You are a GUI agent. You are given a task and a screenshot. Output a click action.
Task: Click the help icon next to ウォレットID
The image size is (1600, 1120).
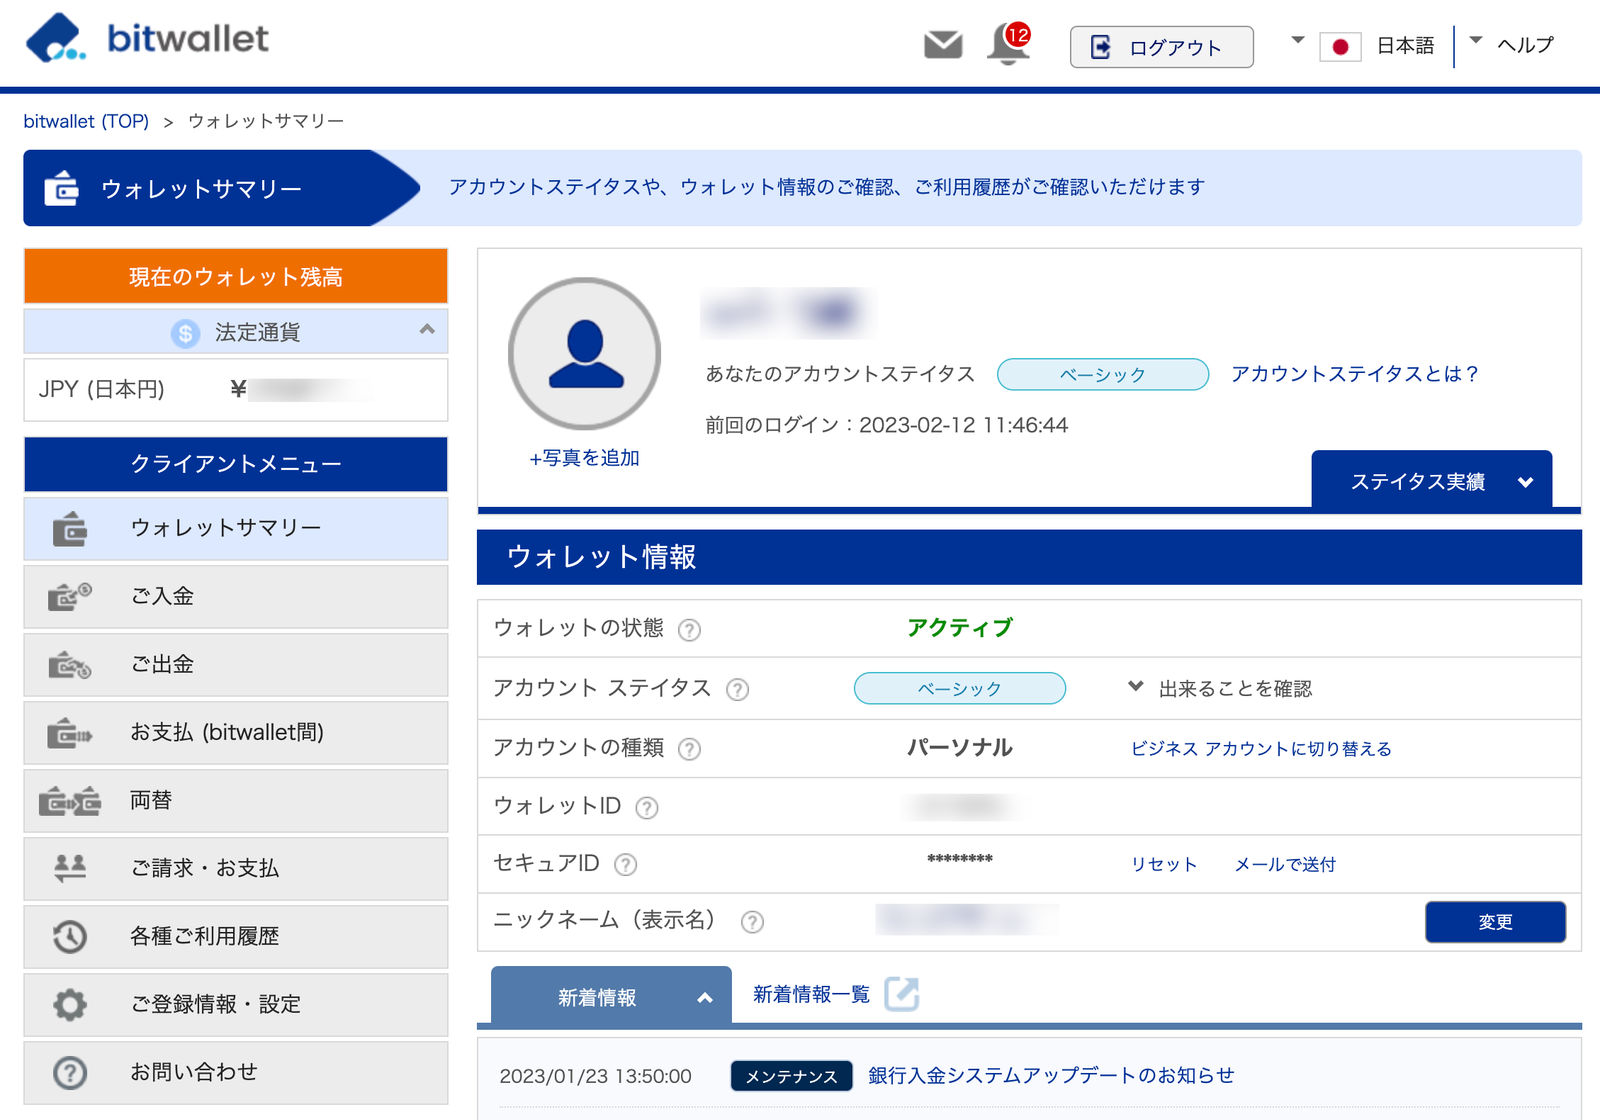(647, 808)
